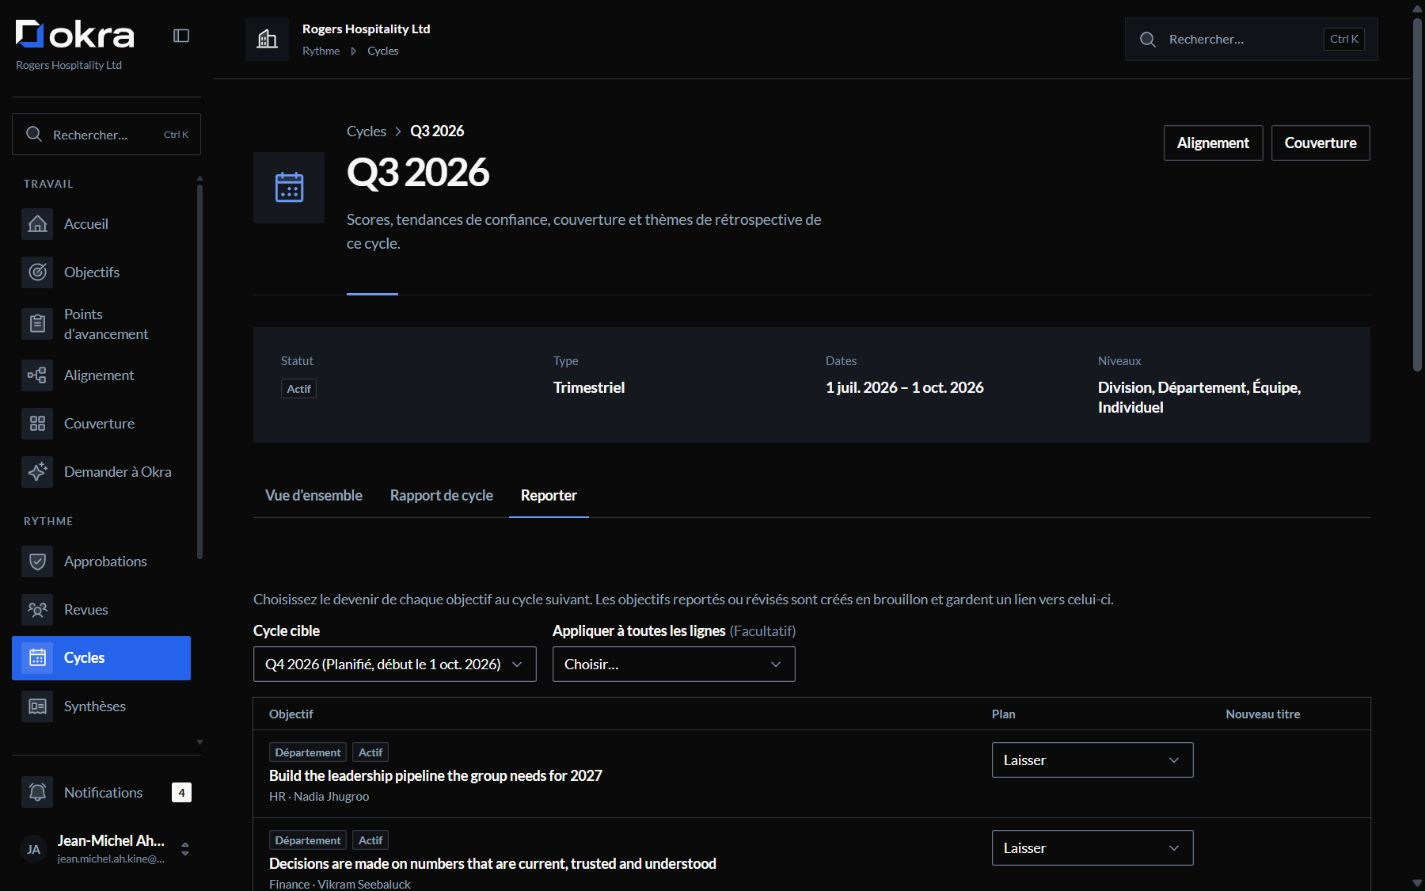Screen dimensions: 1425x891
Task: Click HR · Nadia Jhugroo owner text
Action: (319, 797)
